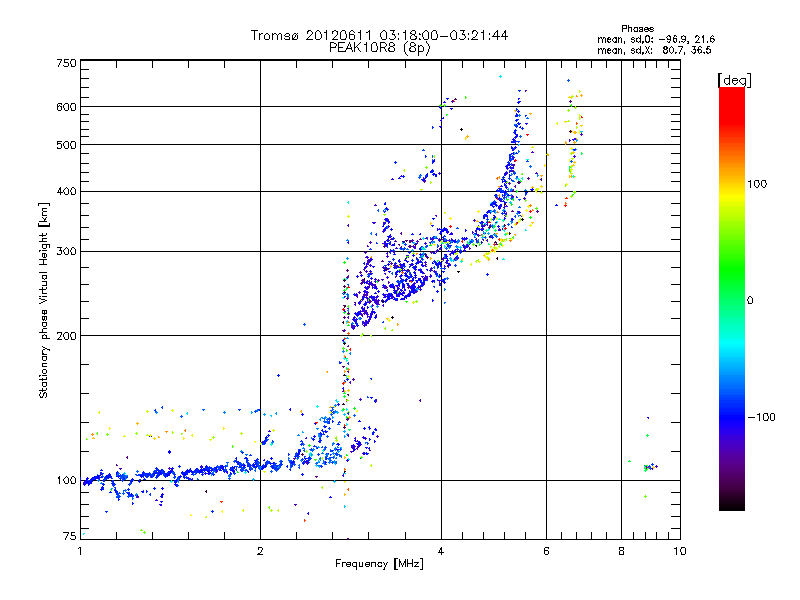Click the phase colorbar gradient
Image resolution: width=800 pixels, height=600 pixels.
tap(732, 298)
